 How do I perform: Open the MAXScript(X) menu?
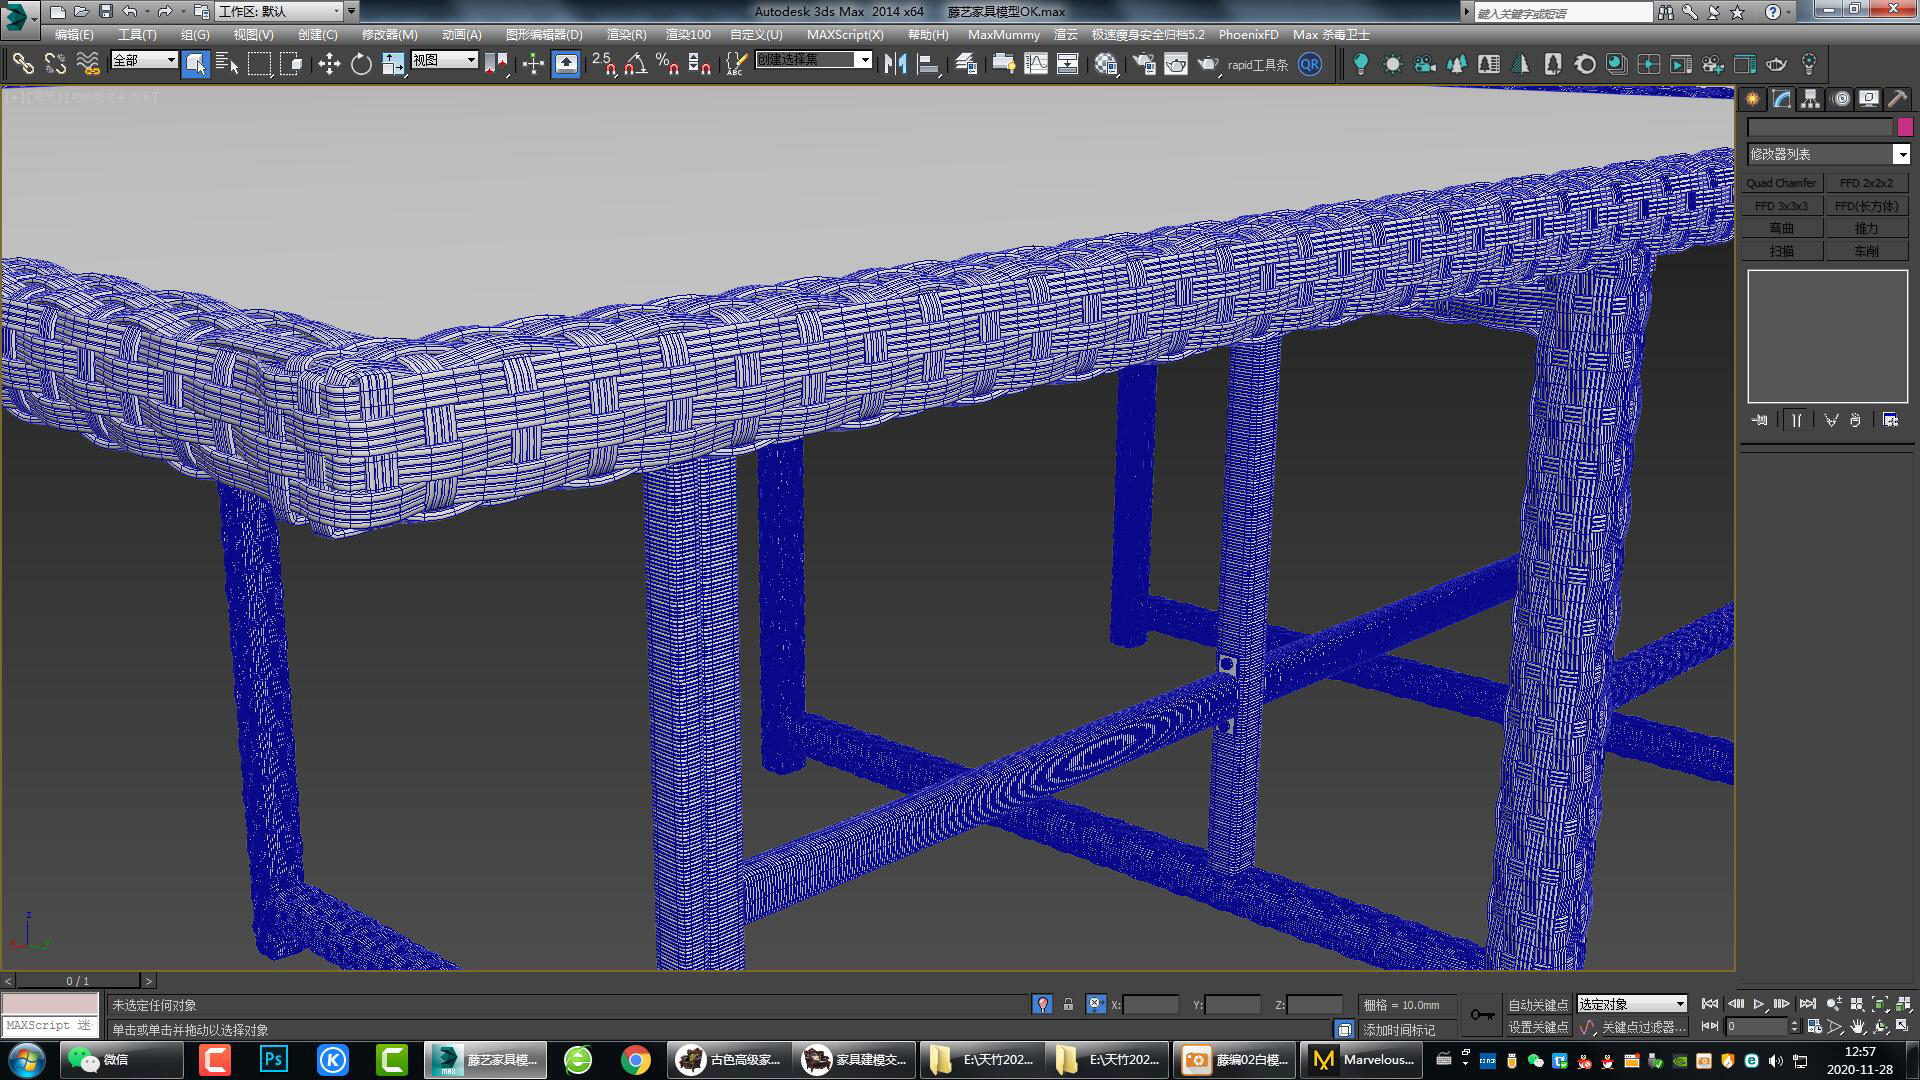[x=846, y=34]
